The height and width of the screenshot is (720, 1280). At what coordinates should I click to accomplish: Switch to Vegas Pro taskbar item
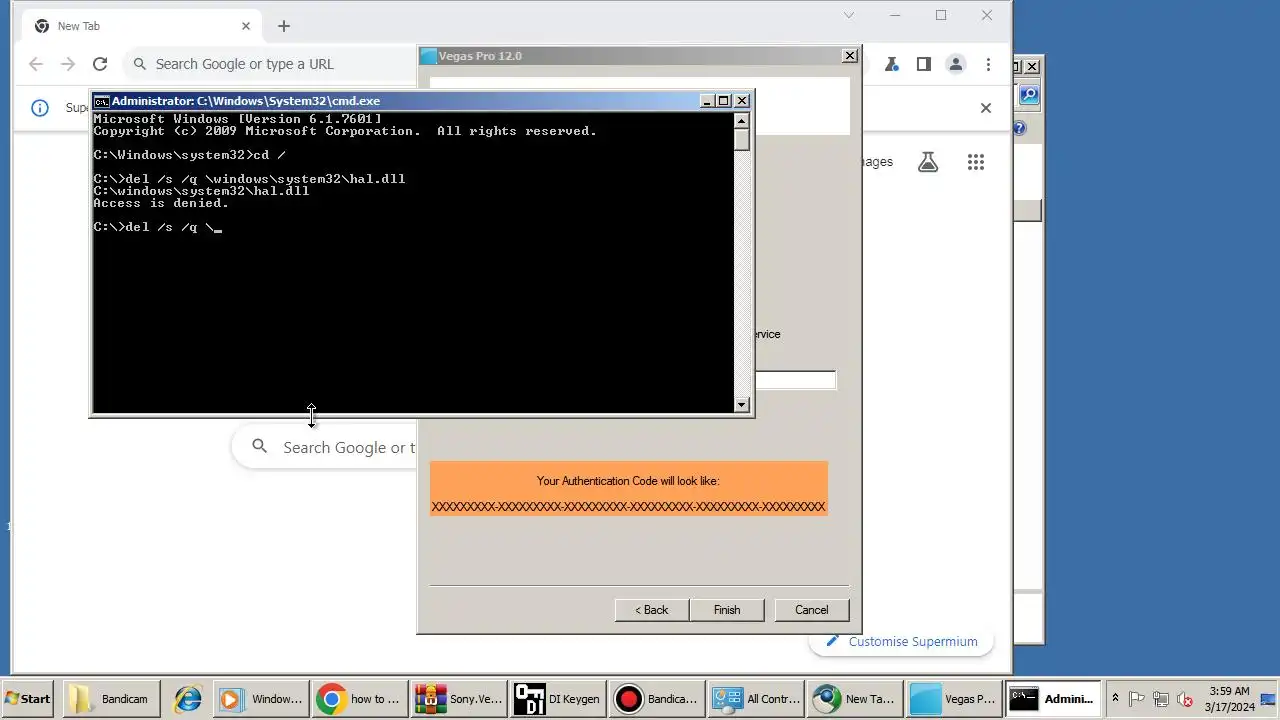(x=953, y=699)
